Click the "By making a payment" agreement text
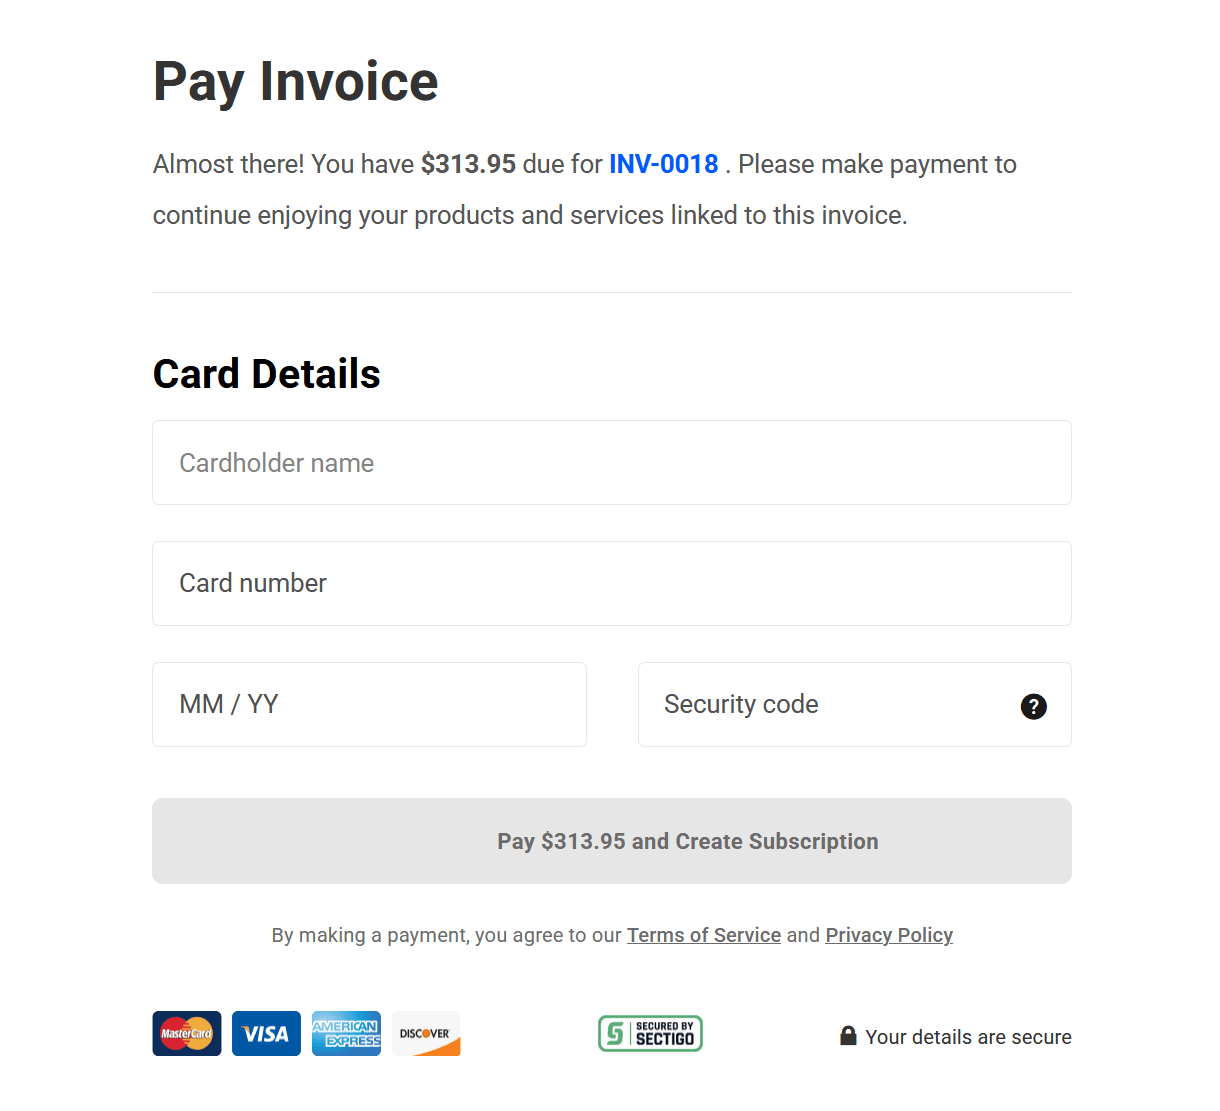Image resolution: width=1220 pixels, height=1111 pixels. click(446, 935)
